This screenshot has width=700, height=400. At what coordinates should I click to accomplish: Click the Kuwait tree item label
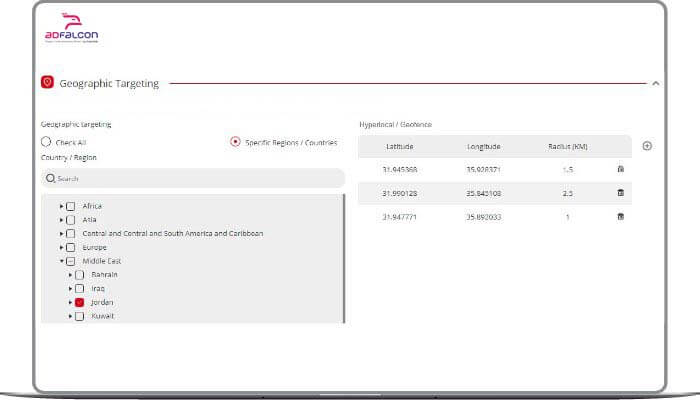[103, 316]
